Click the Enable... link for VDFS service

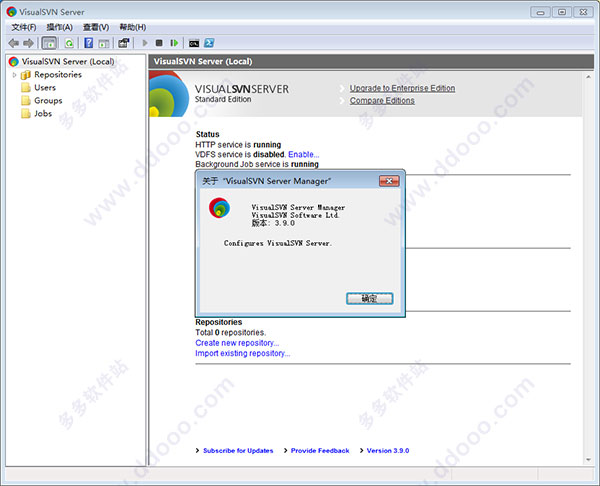tap(303, 155)
